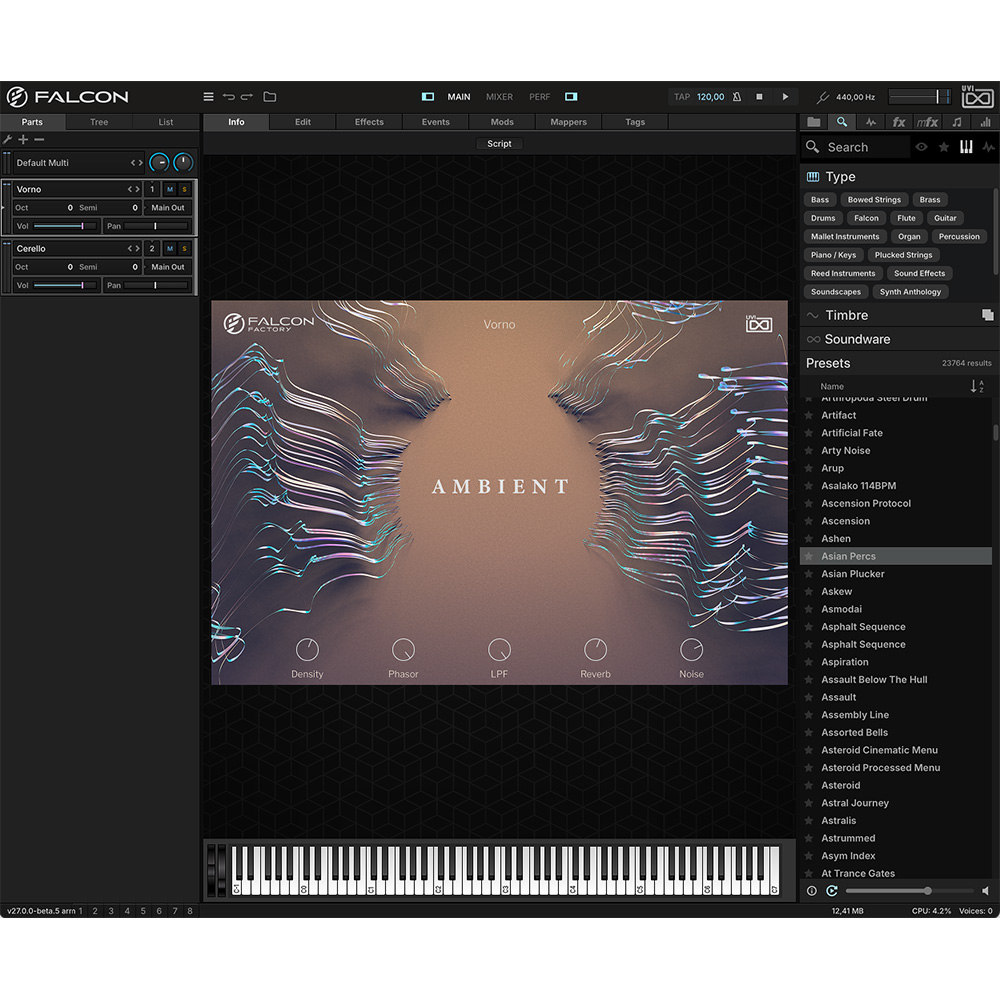
Task: Click in the Search presets field
Action: click(x=867, y=147)
